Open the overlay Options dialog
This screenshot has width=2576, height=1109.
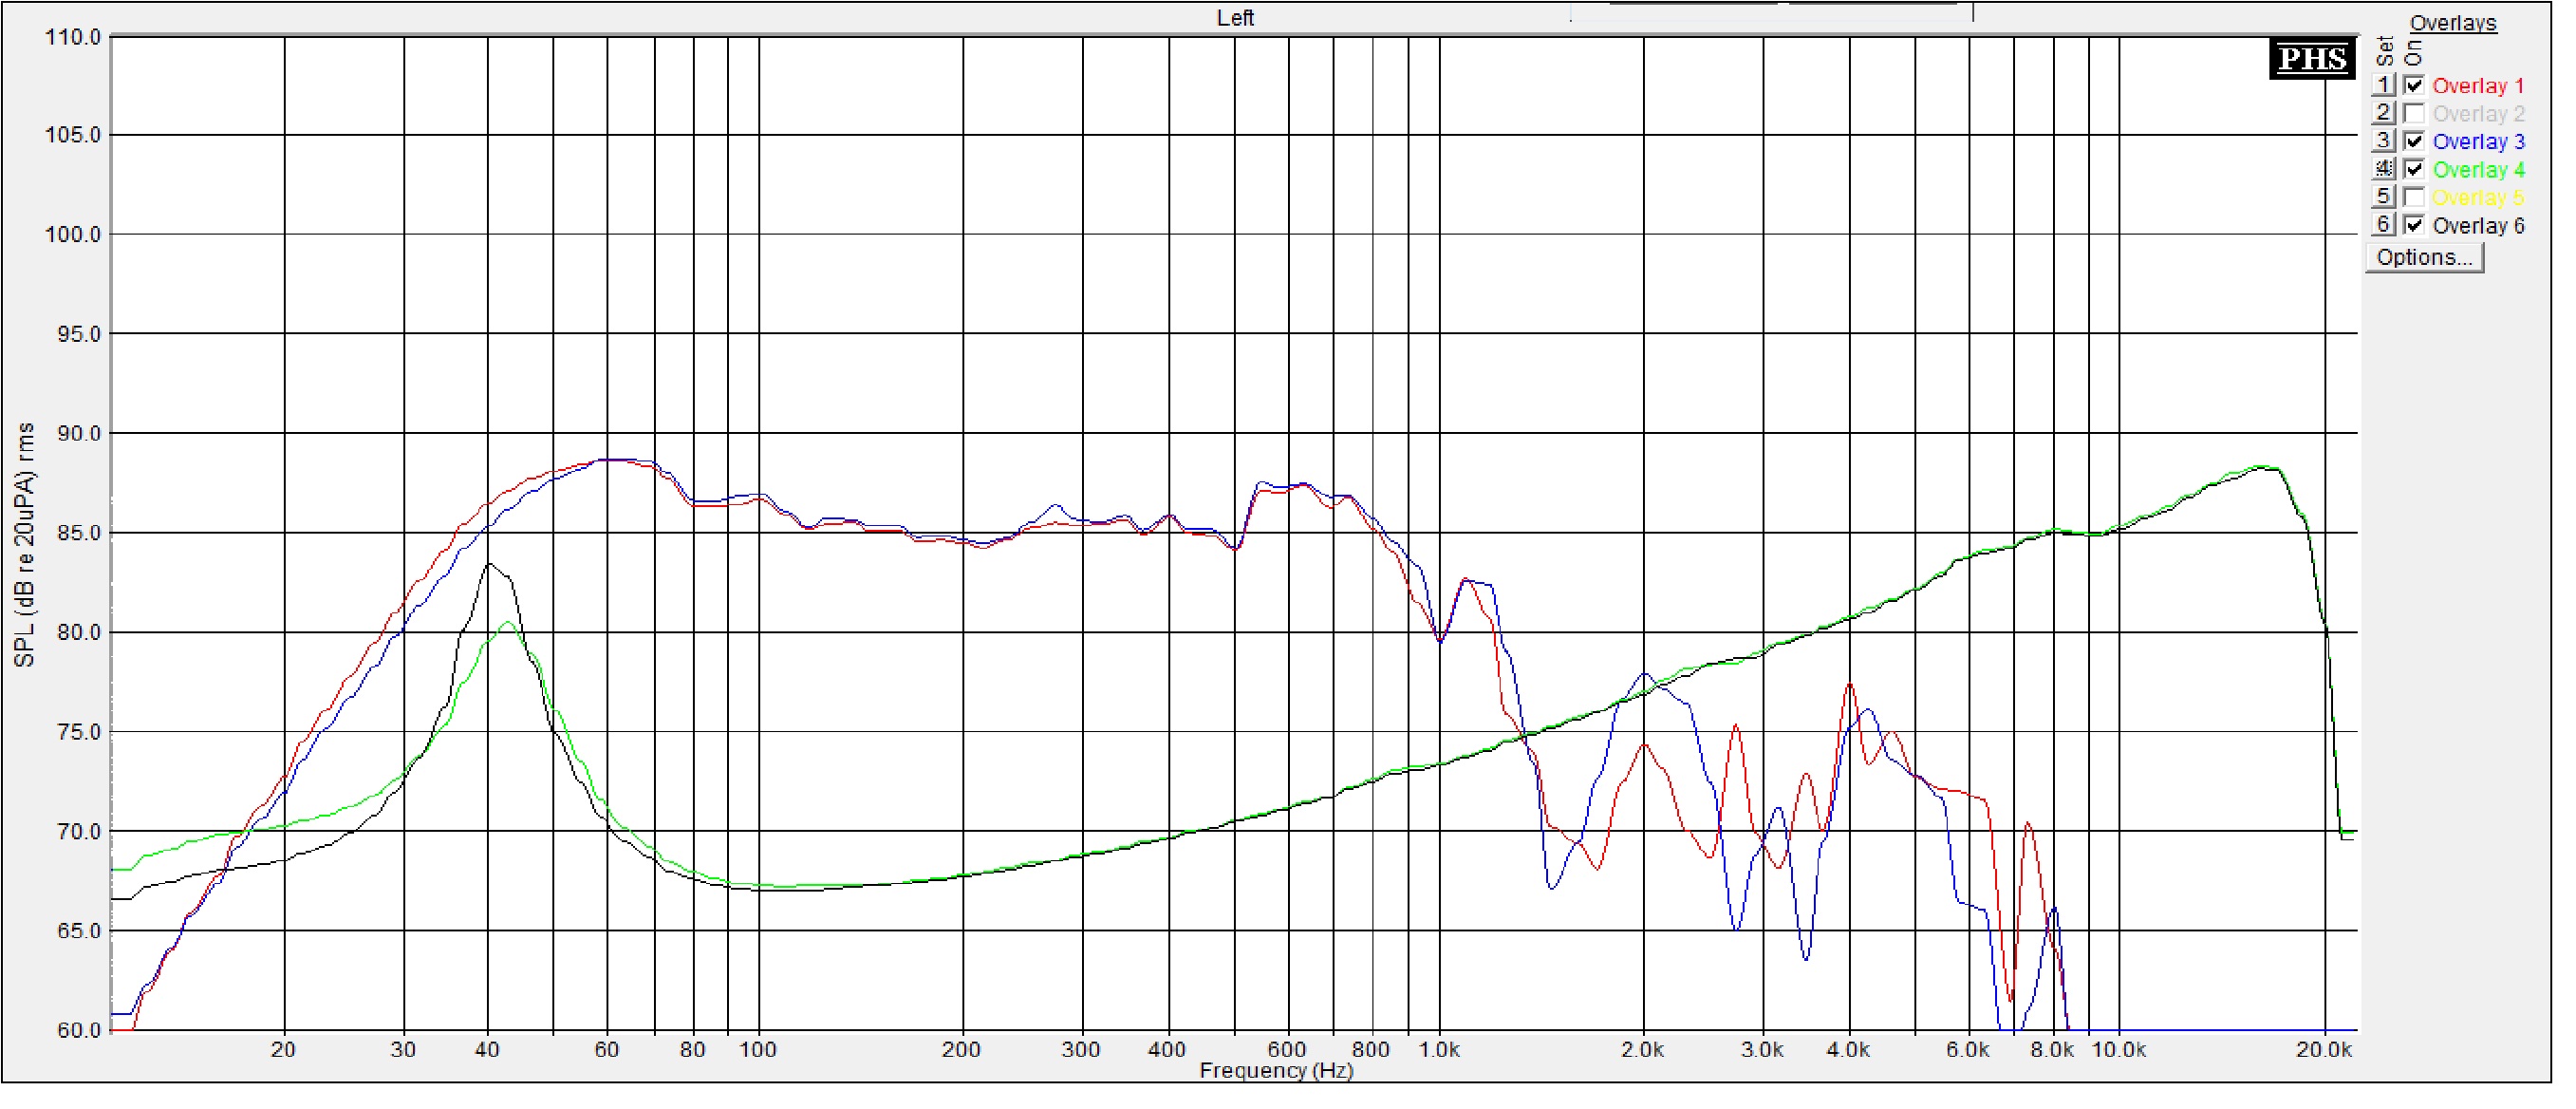(x=2424, y=258)
